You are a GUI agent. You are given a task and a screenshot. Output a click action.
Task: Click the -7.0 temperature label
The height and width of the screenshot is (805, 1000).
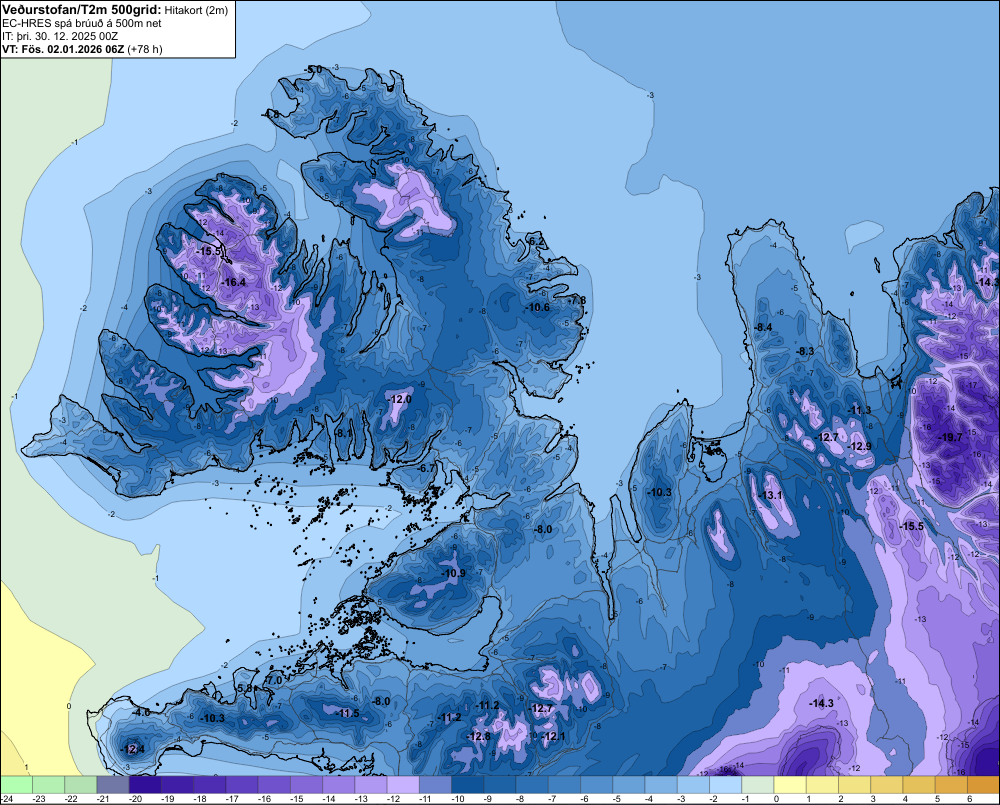pos(273,681)
